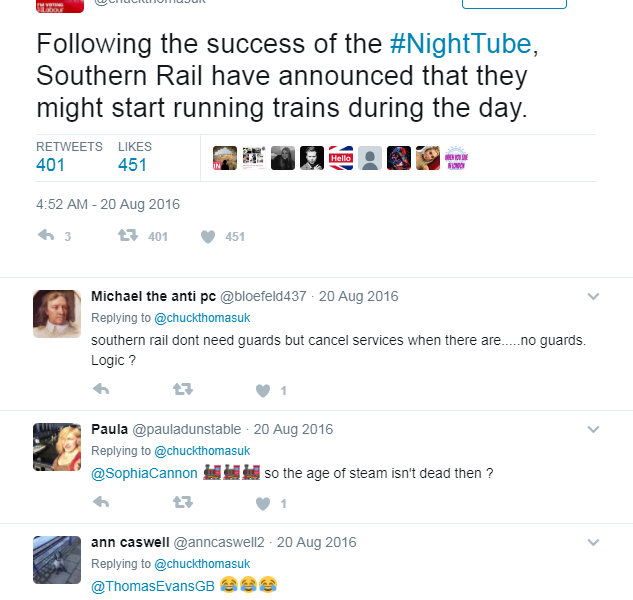The width and height of the screenshot is (633, 600).
Task: Expand options chevron on Paula's tweet
Action: (x=593, y=429)
